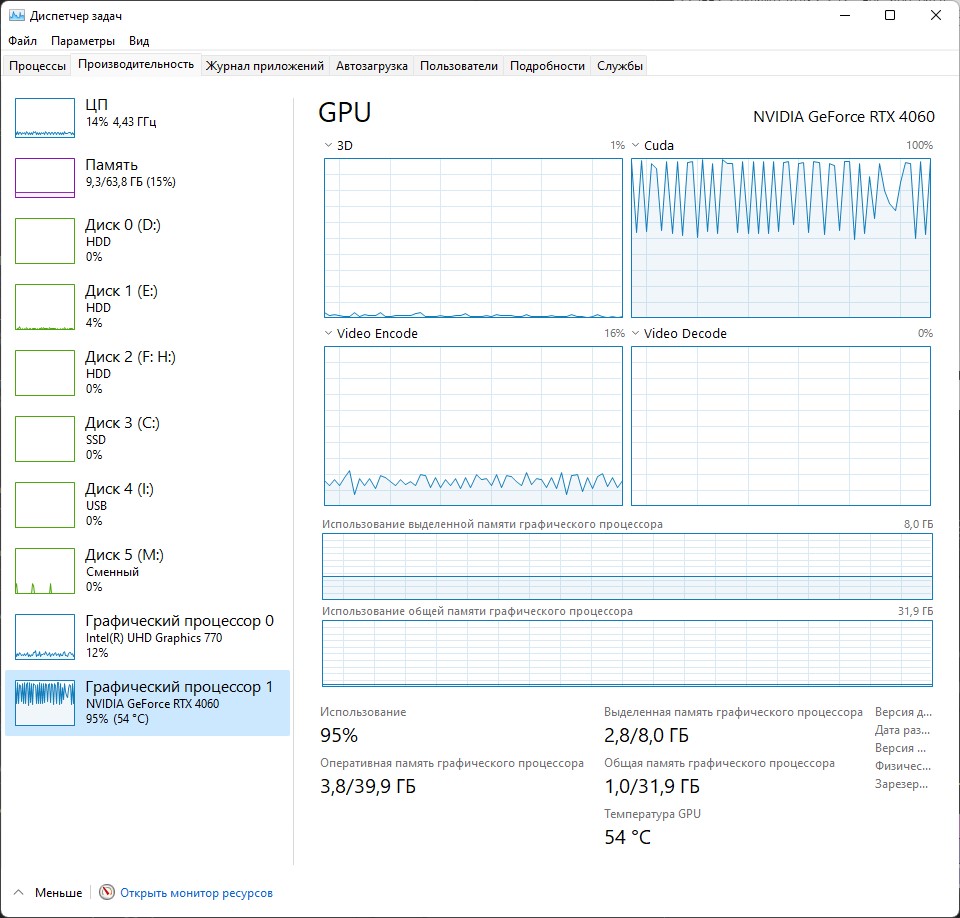
Task: Select the ЦП mini graph thumbnail
Action: coord(45,118)
